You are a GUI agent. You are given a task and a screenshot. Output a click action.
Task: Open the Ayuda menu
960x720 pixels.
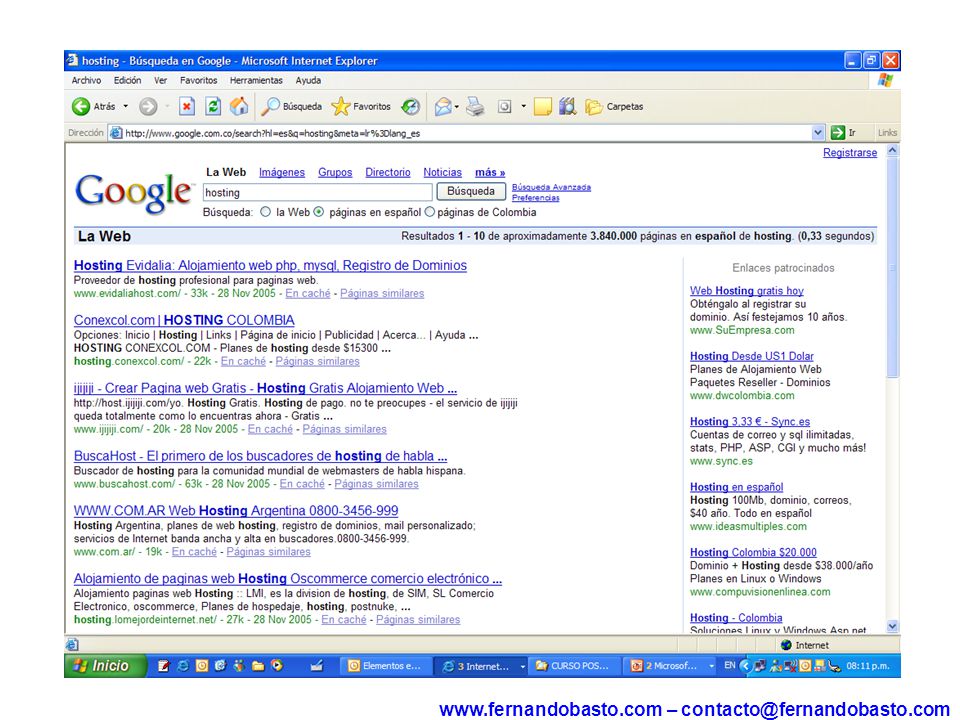[308, 80]
